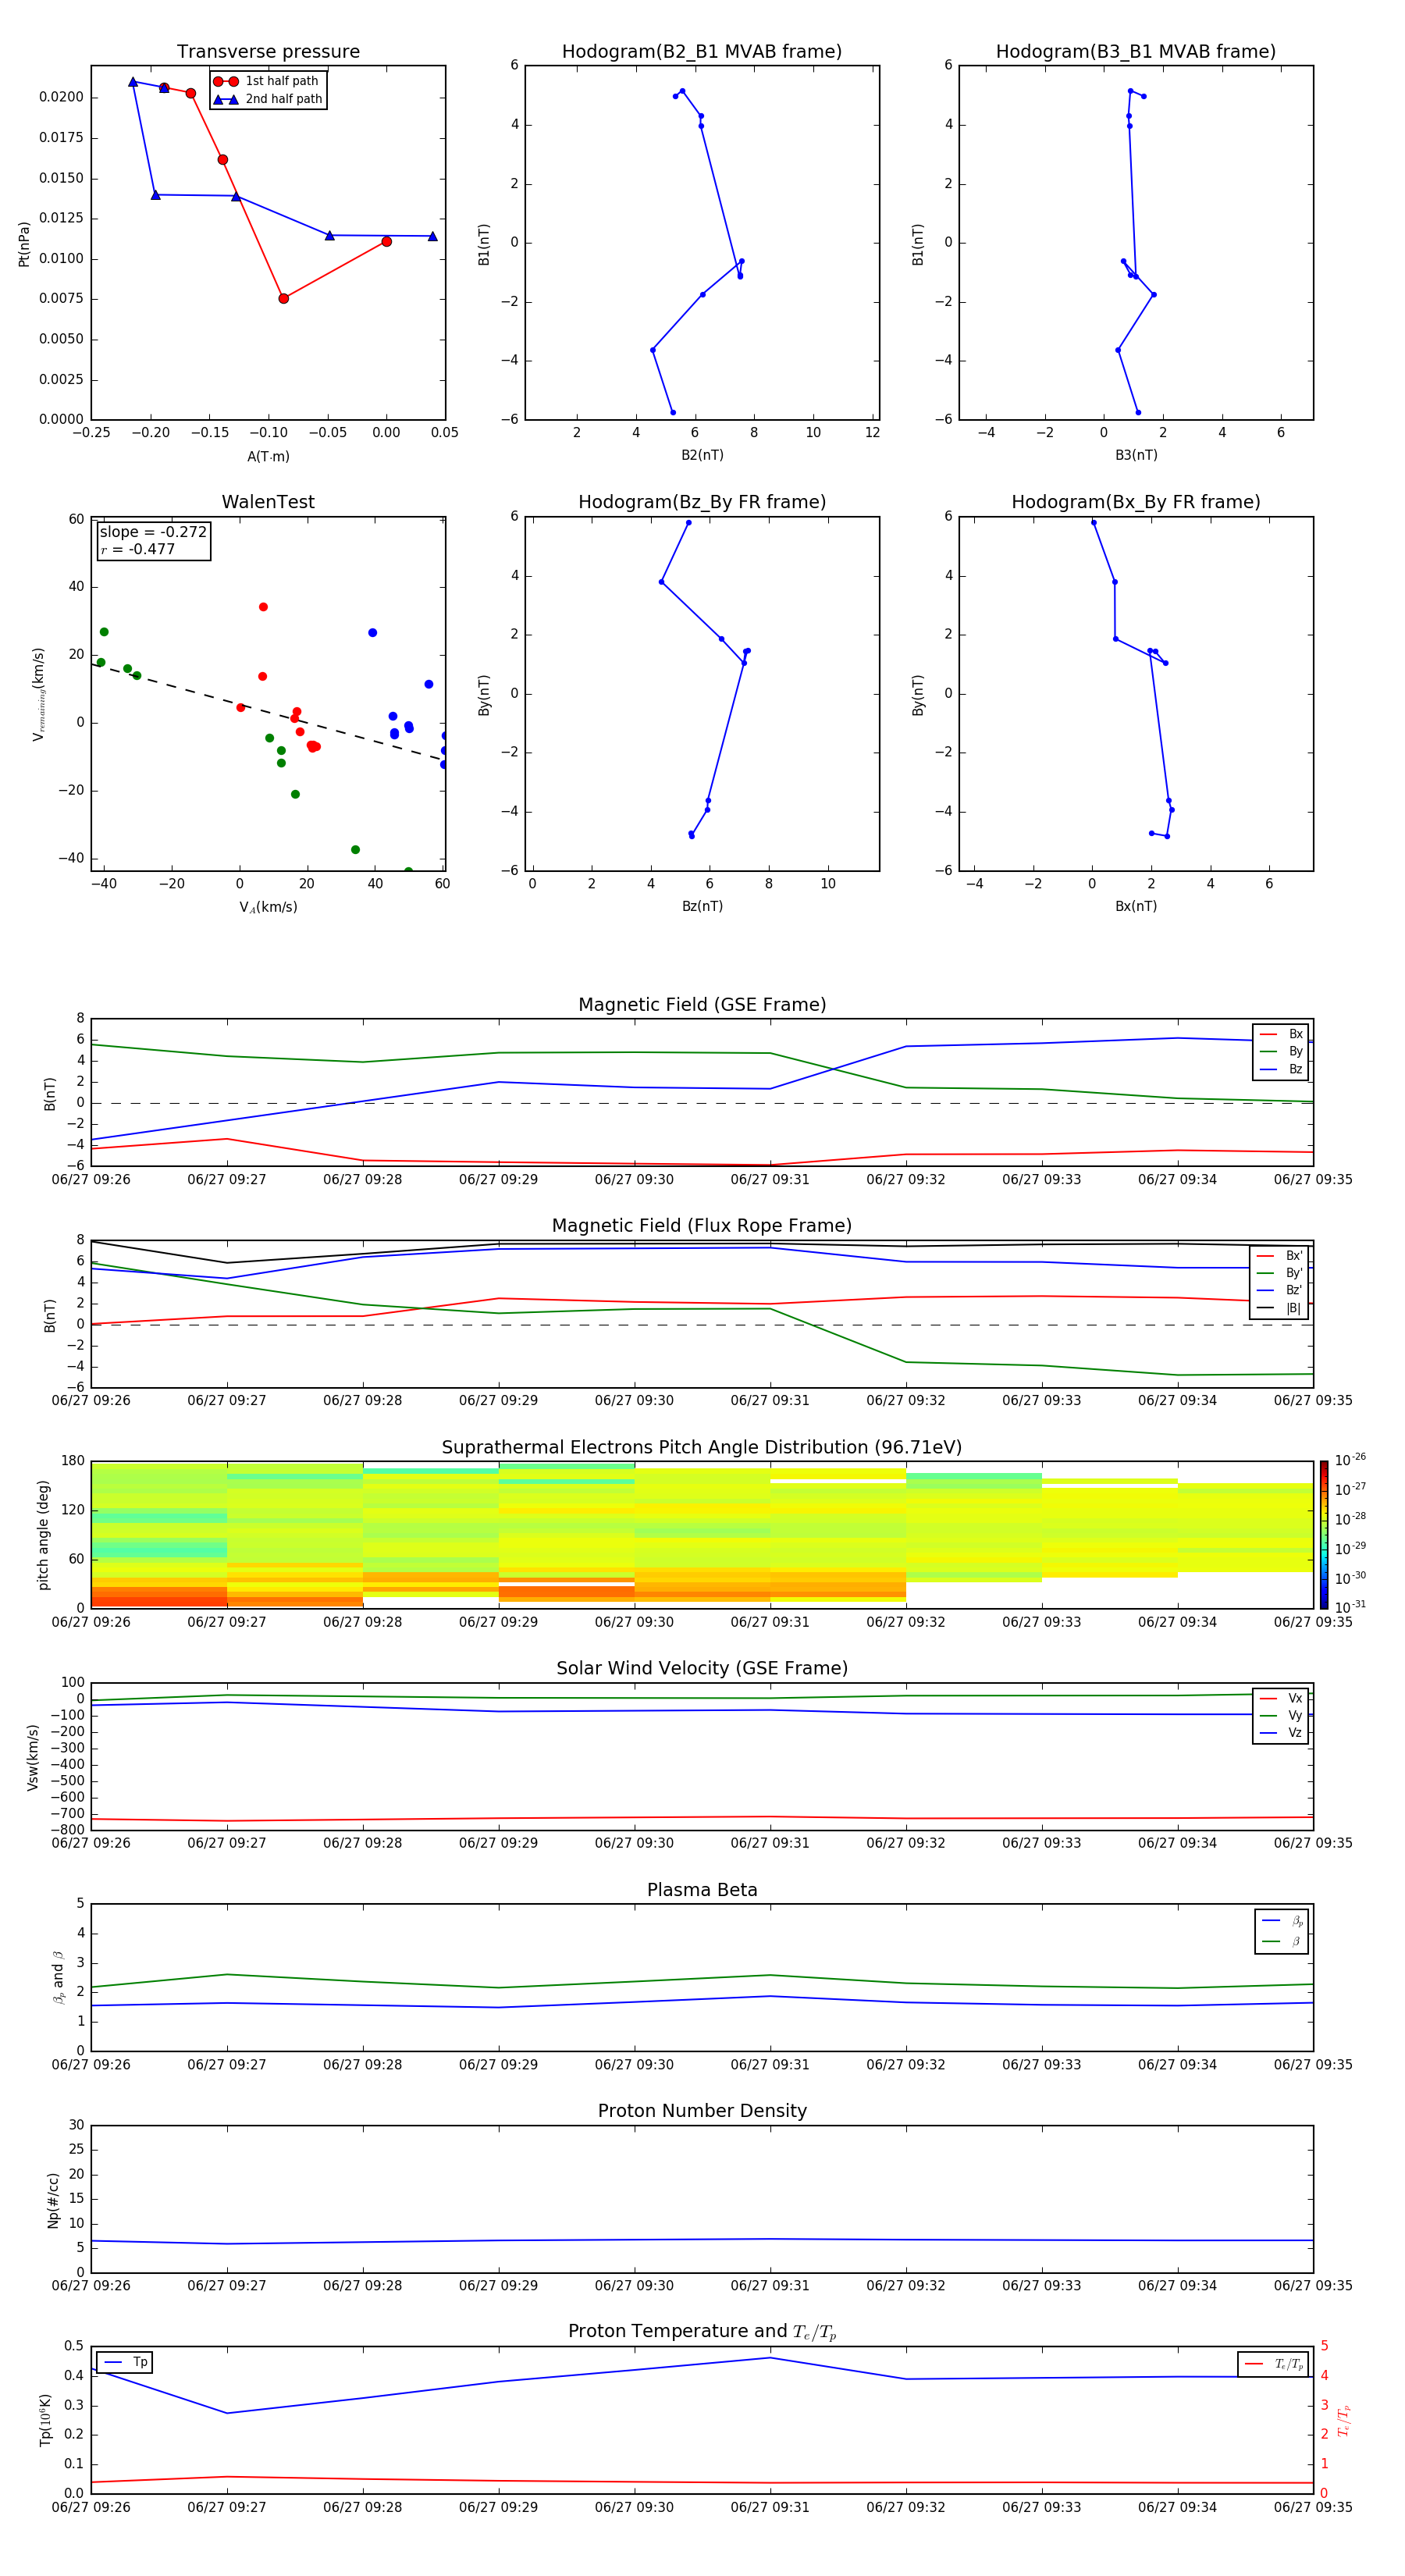This screenshot has height=2576, width=1405.
Task: Select the 'slope = -0.272' annotation
Action: coord(153,532)
